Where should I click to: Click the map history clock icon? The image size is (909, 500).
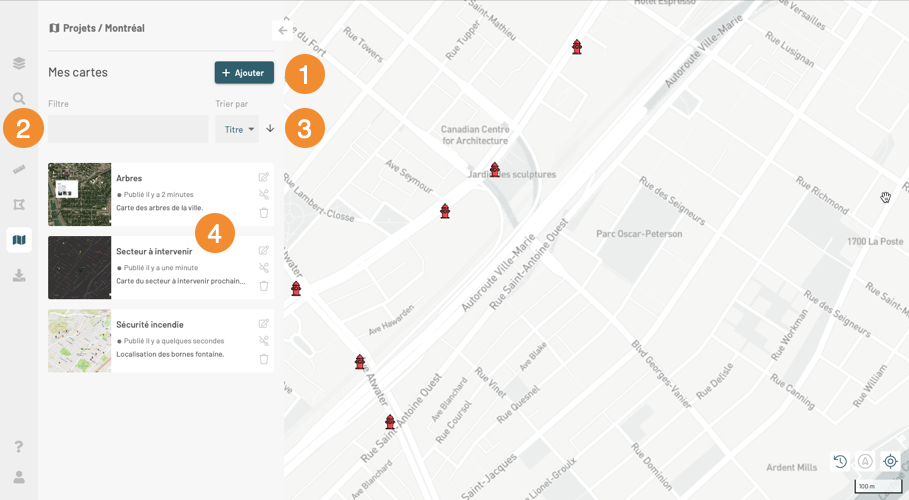pyautogui.click(x=840, y=461)
